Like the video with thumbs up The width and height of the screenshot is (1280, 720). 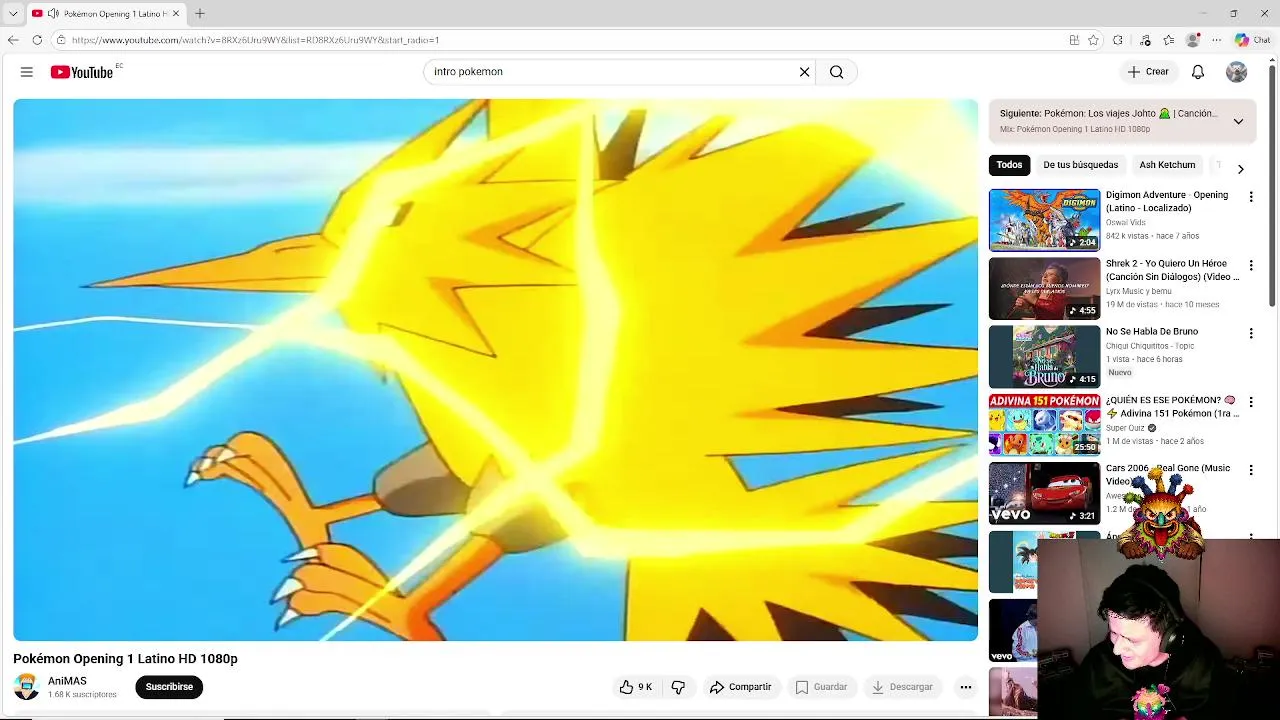point(636,687)
